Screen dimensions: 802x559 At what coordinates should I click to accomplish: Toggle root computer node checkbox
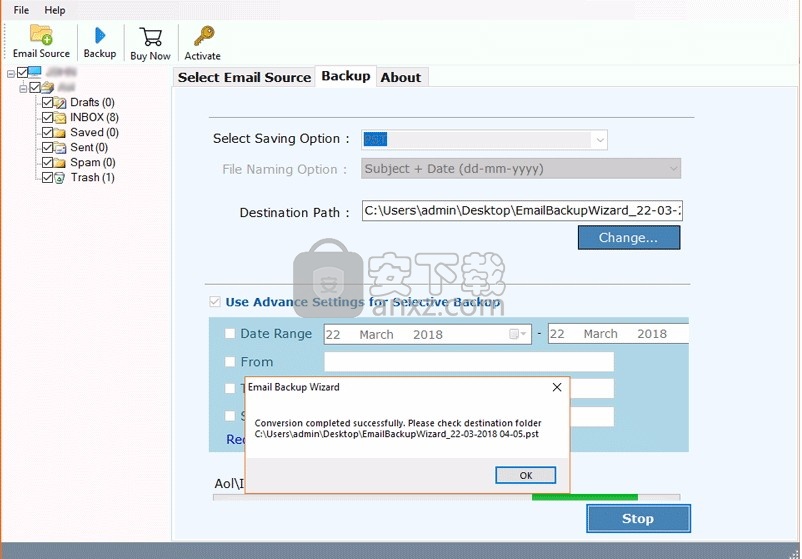point(23,72)
